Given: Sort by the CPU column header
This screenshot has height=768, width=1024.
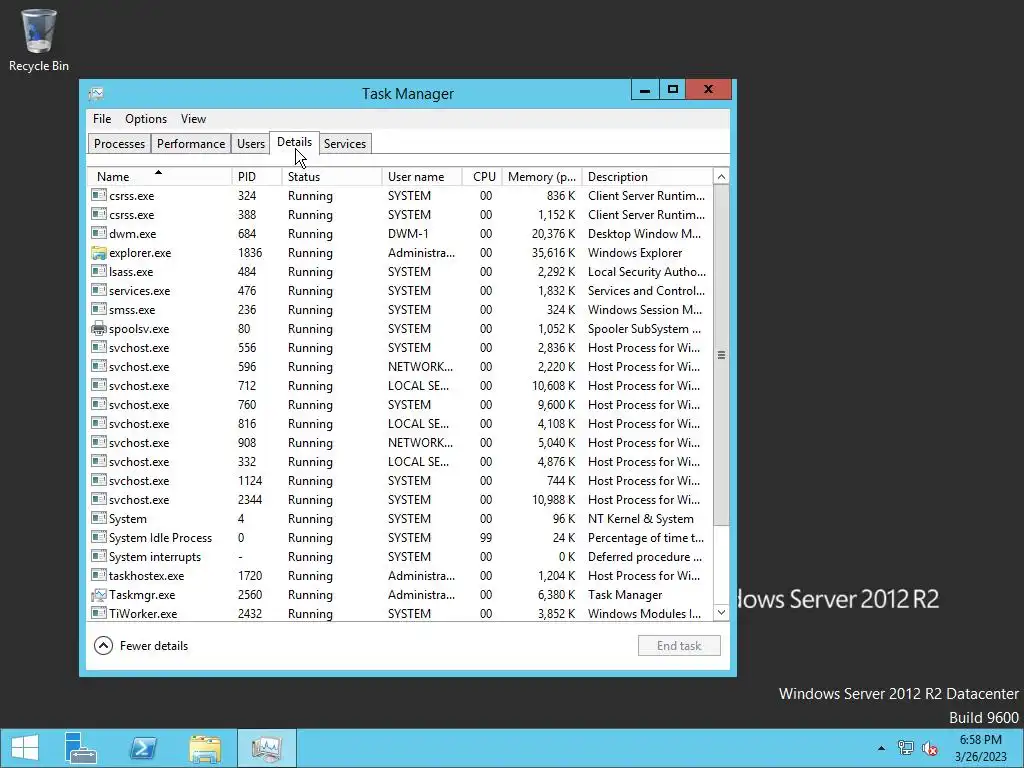Looking at the screenshot, I should click(x=483, y=176).
